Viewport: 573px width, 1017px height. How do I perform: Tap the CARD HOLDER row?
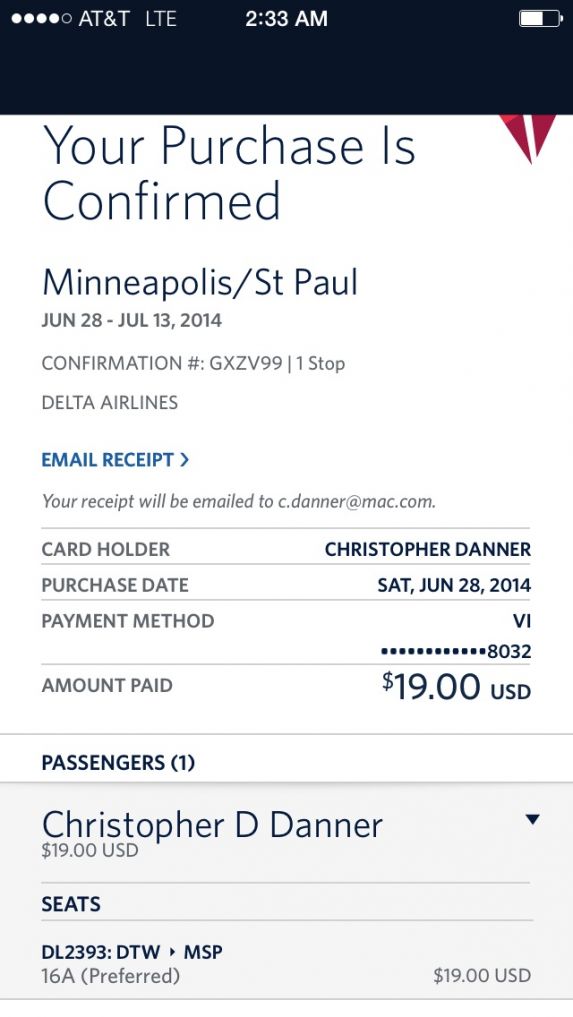tap(286, 549)
